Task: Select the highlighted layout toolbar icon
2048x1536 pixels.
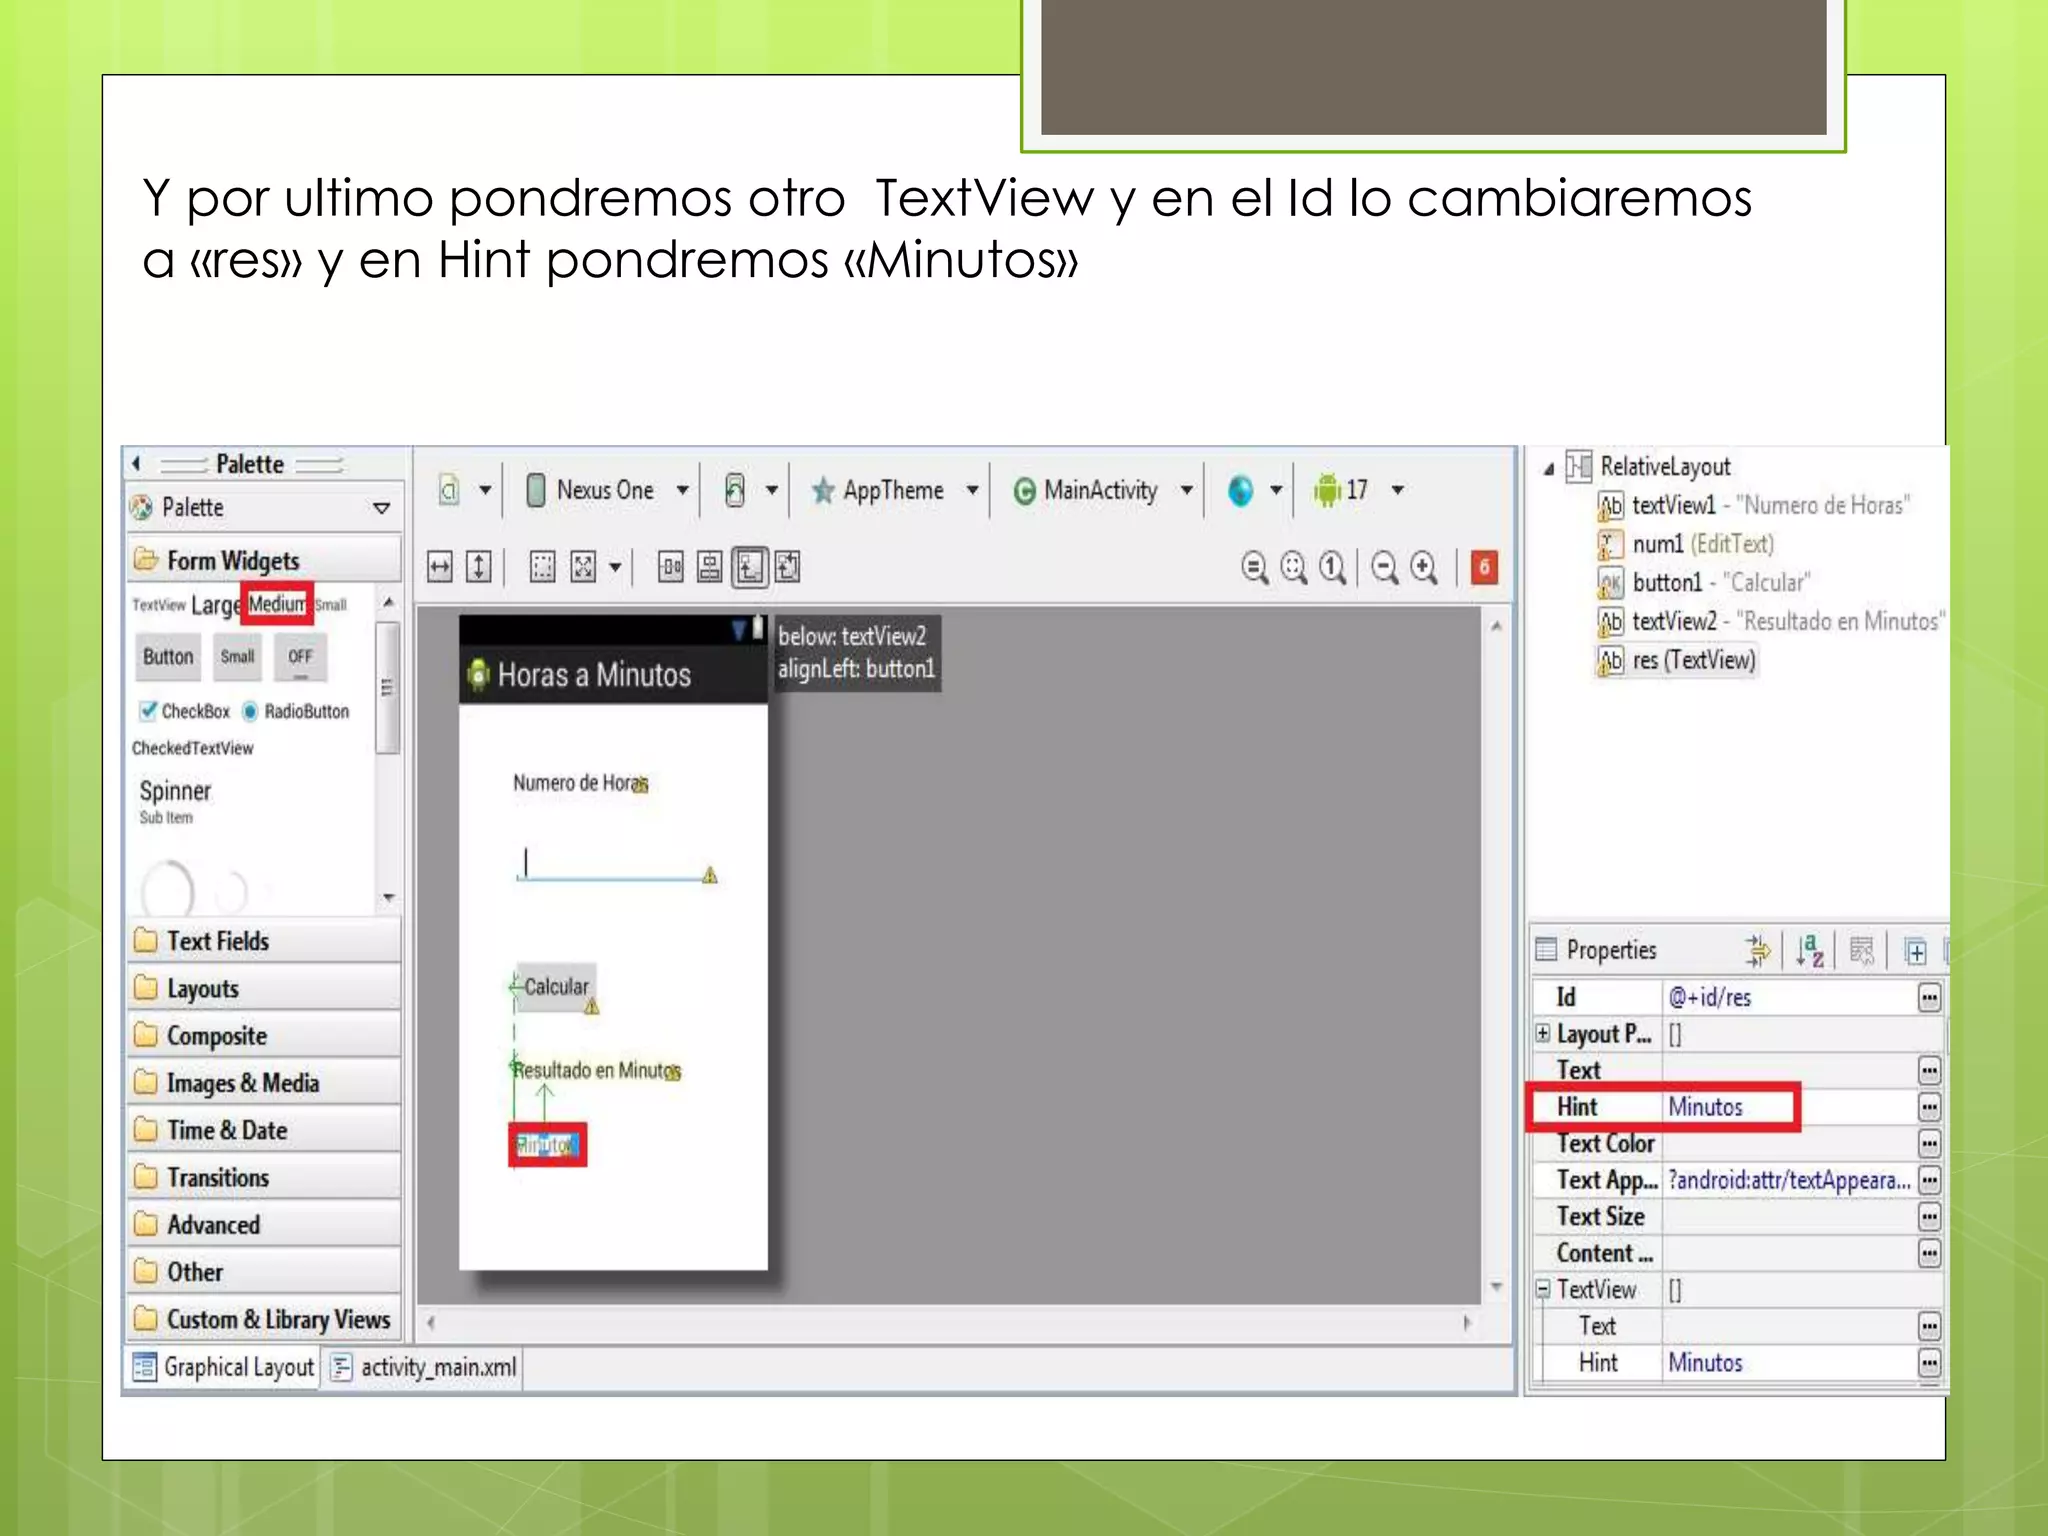Action: pos(749,568)
